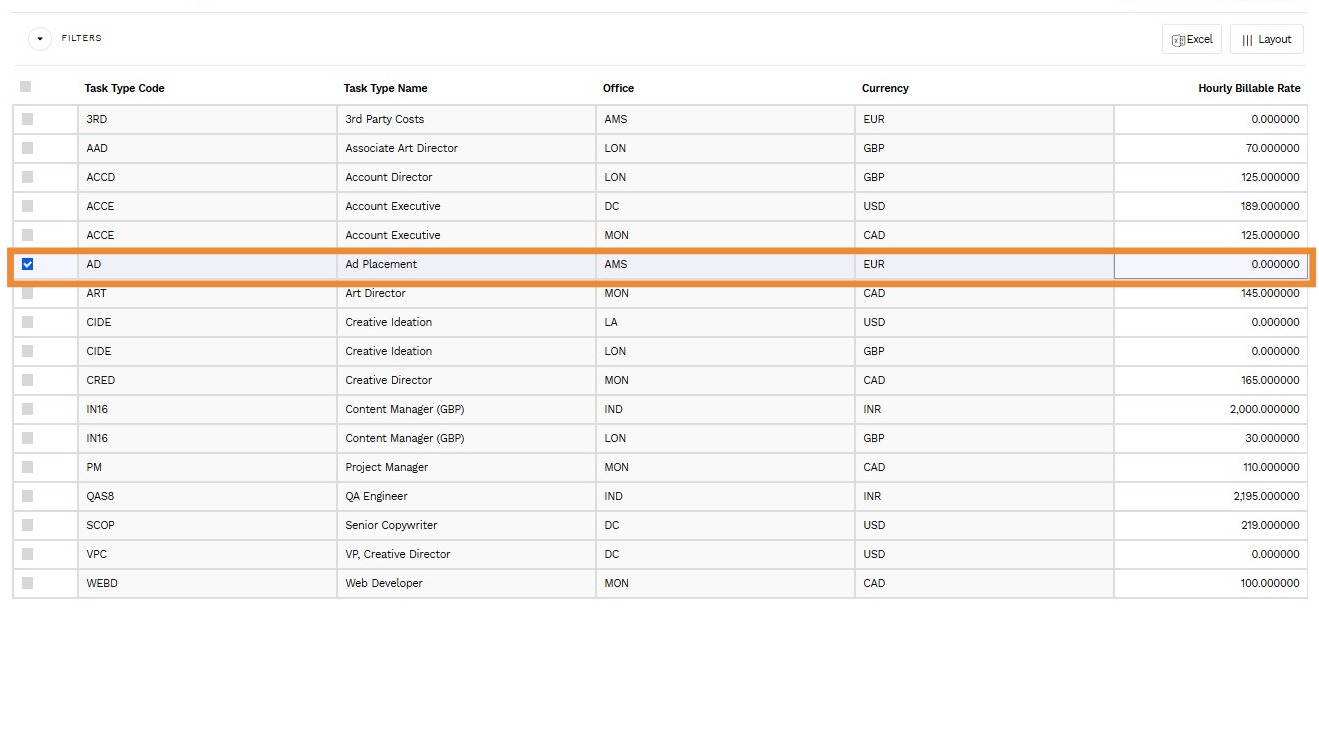Click the SCOP task type code
The image size is (1319, 737).
click(x=101, y=525)
